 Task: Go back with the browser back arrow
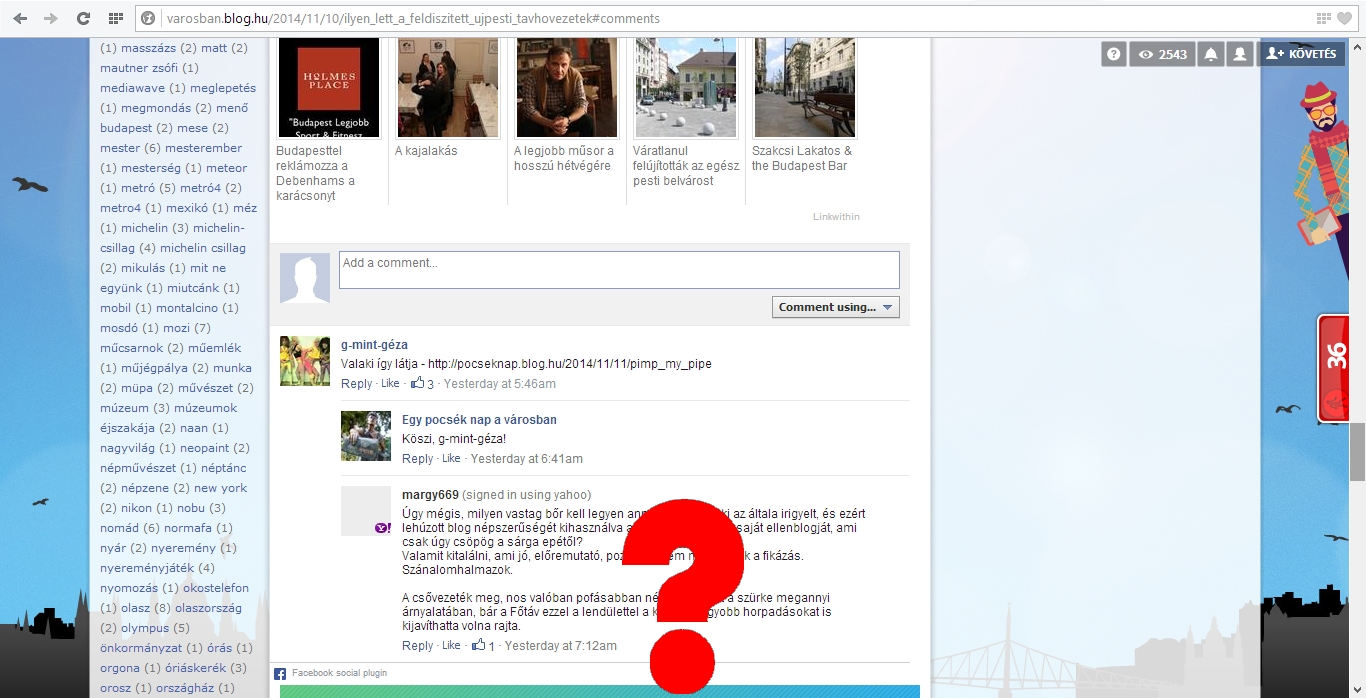click(x=20, y=18)
